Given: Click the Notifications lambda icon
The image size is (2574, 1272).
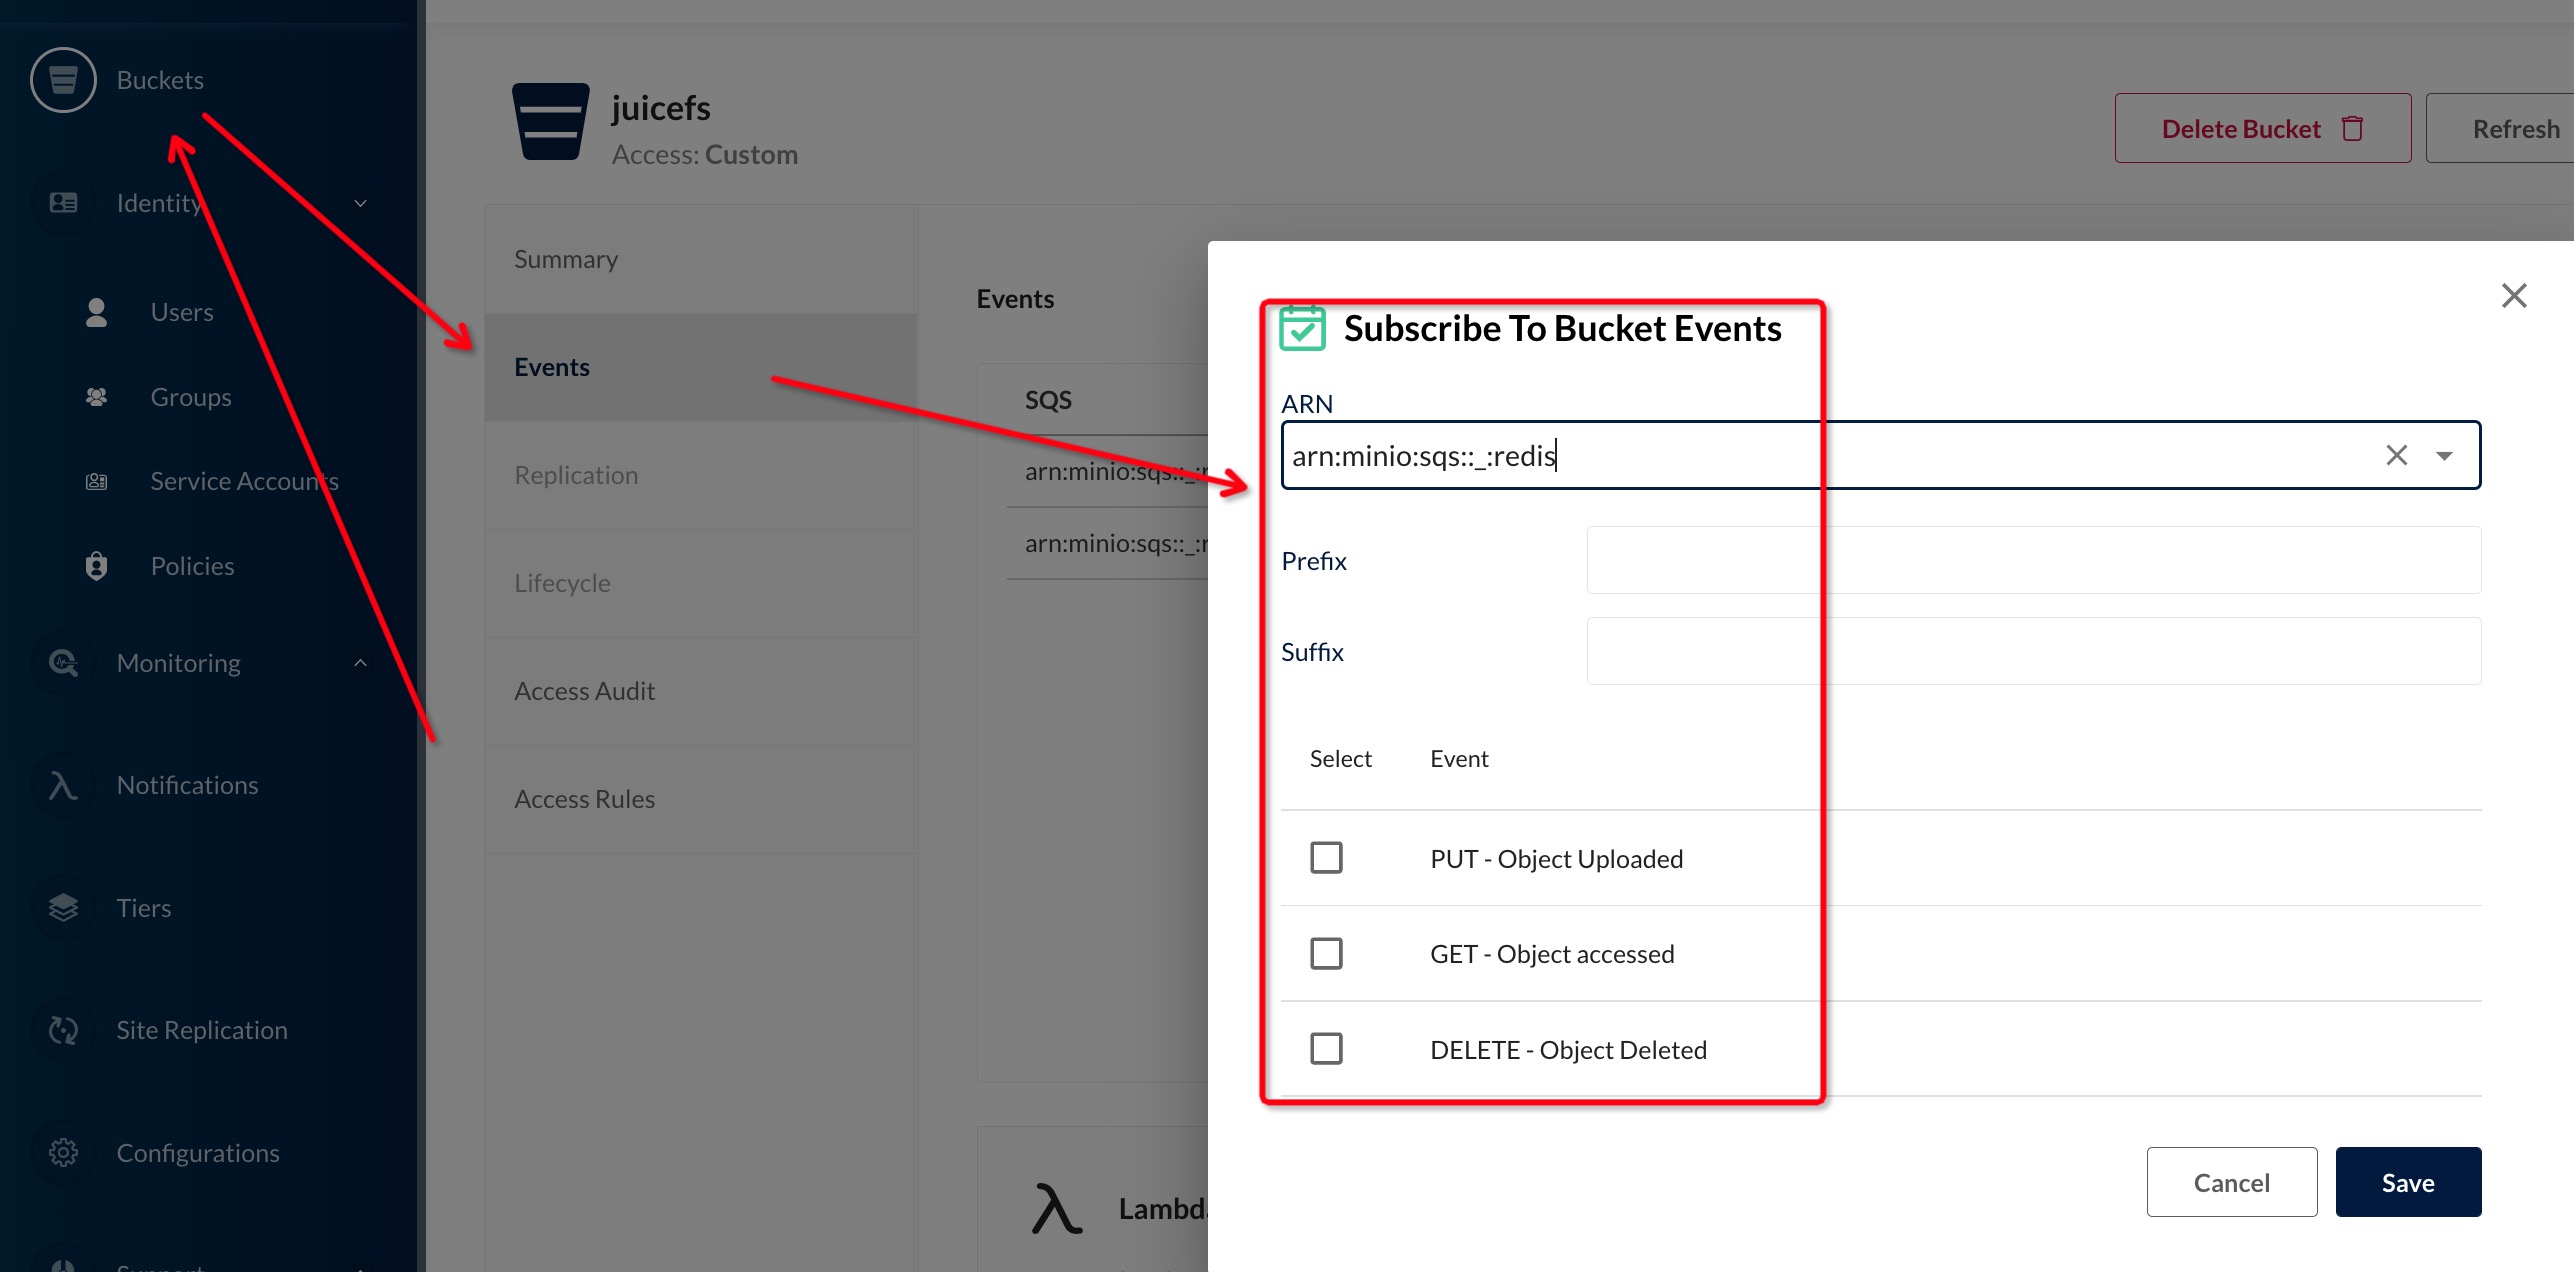Looking at the screenshot, I should 63,785.
